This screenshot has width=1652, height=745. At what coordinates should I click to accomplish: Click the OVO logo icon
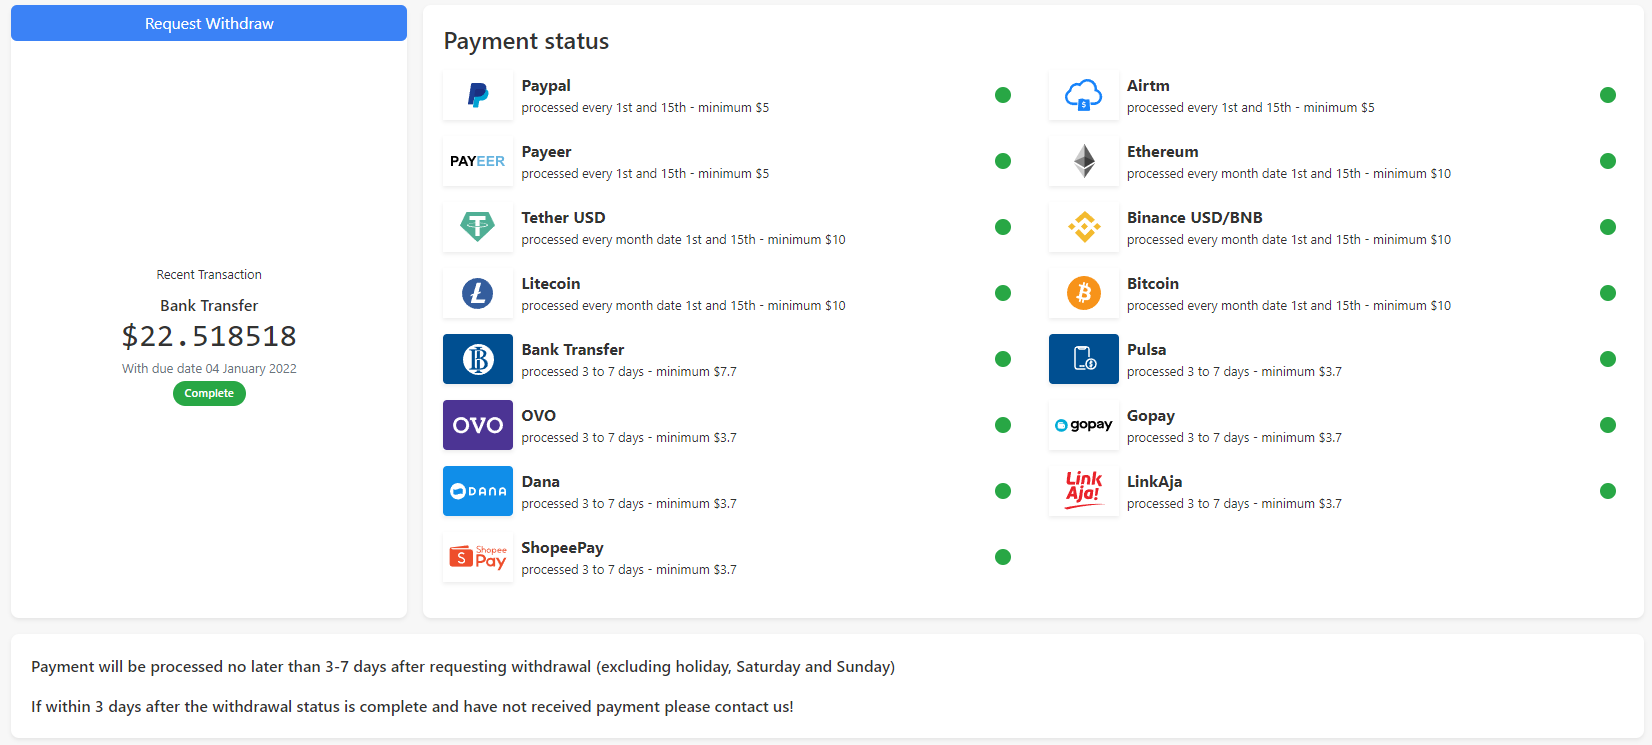(478, 425)
